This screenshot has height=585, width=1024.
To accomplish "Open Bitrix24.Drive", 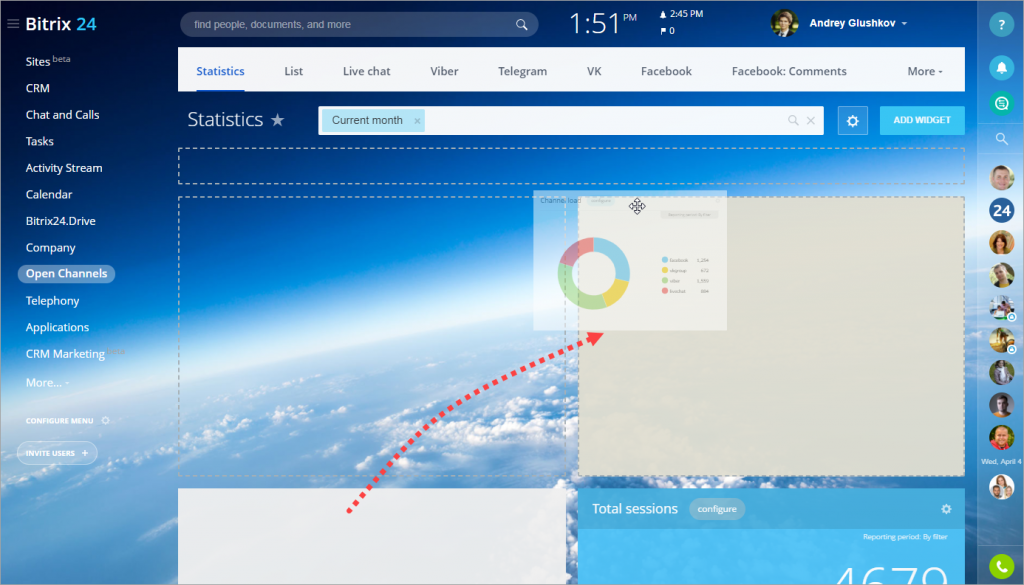I will coord(61,221).
